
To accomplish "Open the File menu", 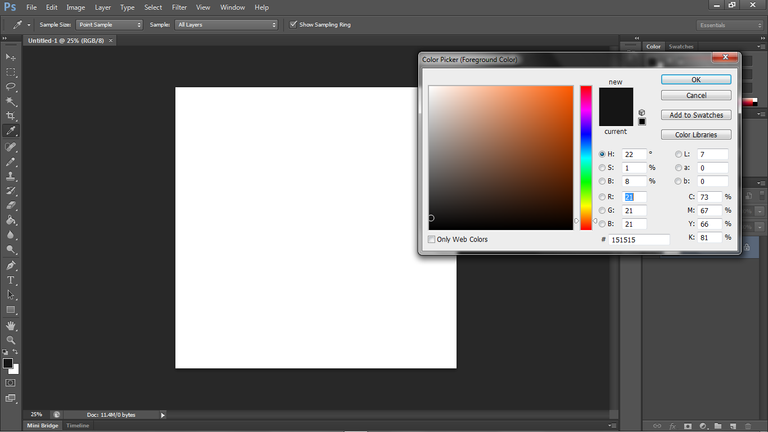I will coord(31,7).
